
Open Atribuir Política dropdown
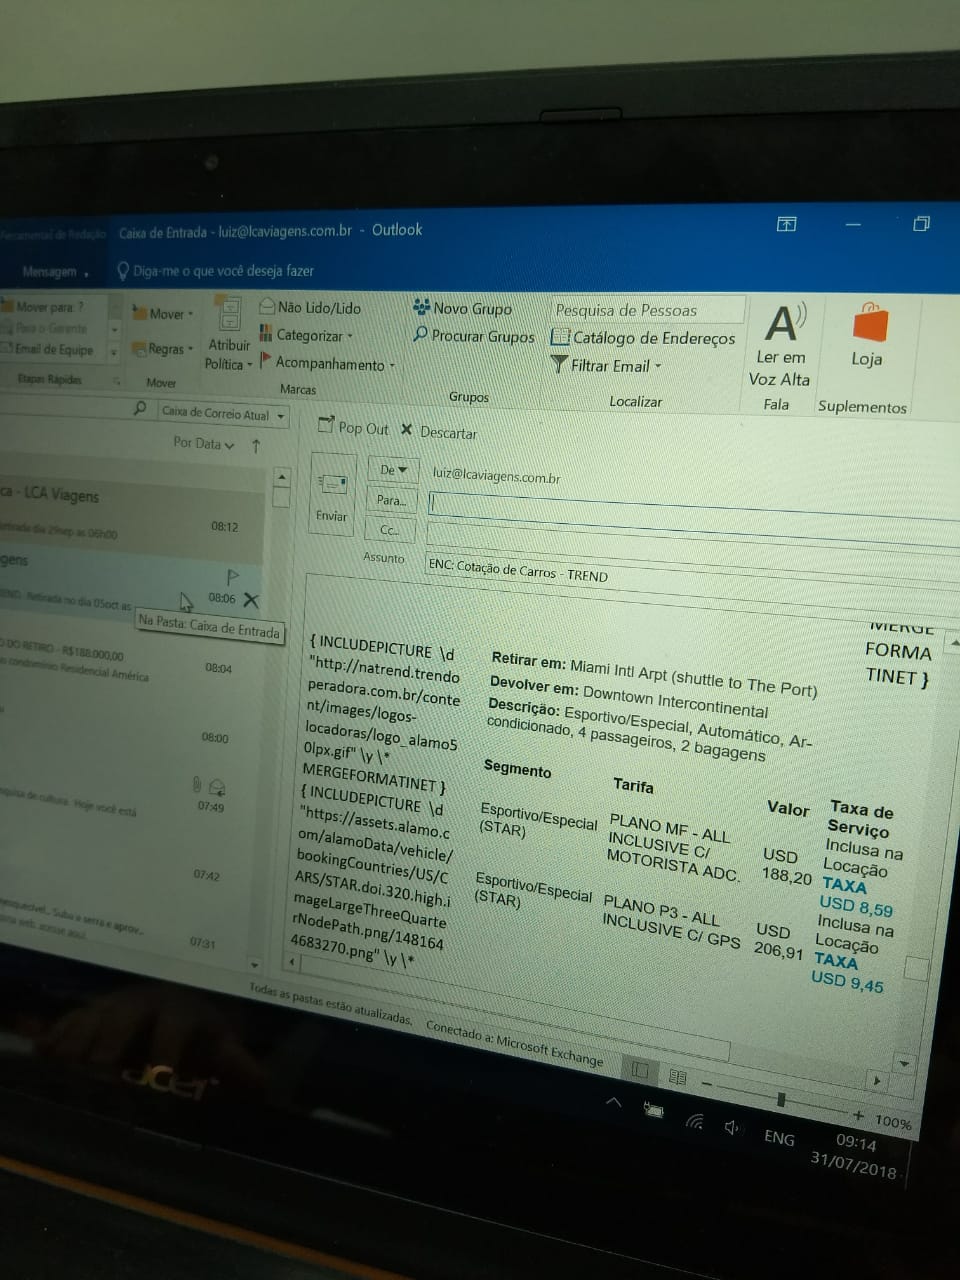point(230,354)
